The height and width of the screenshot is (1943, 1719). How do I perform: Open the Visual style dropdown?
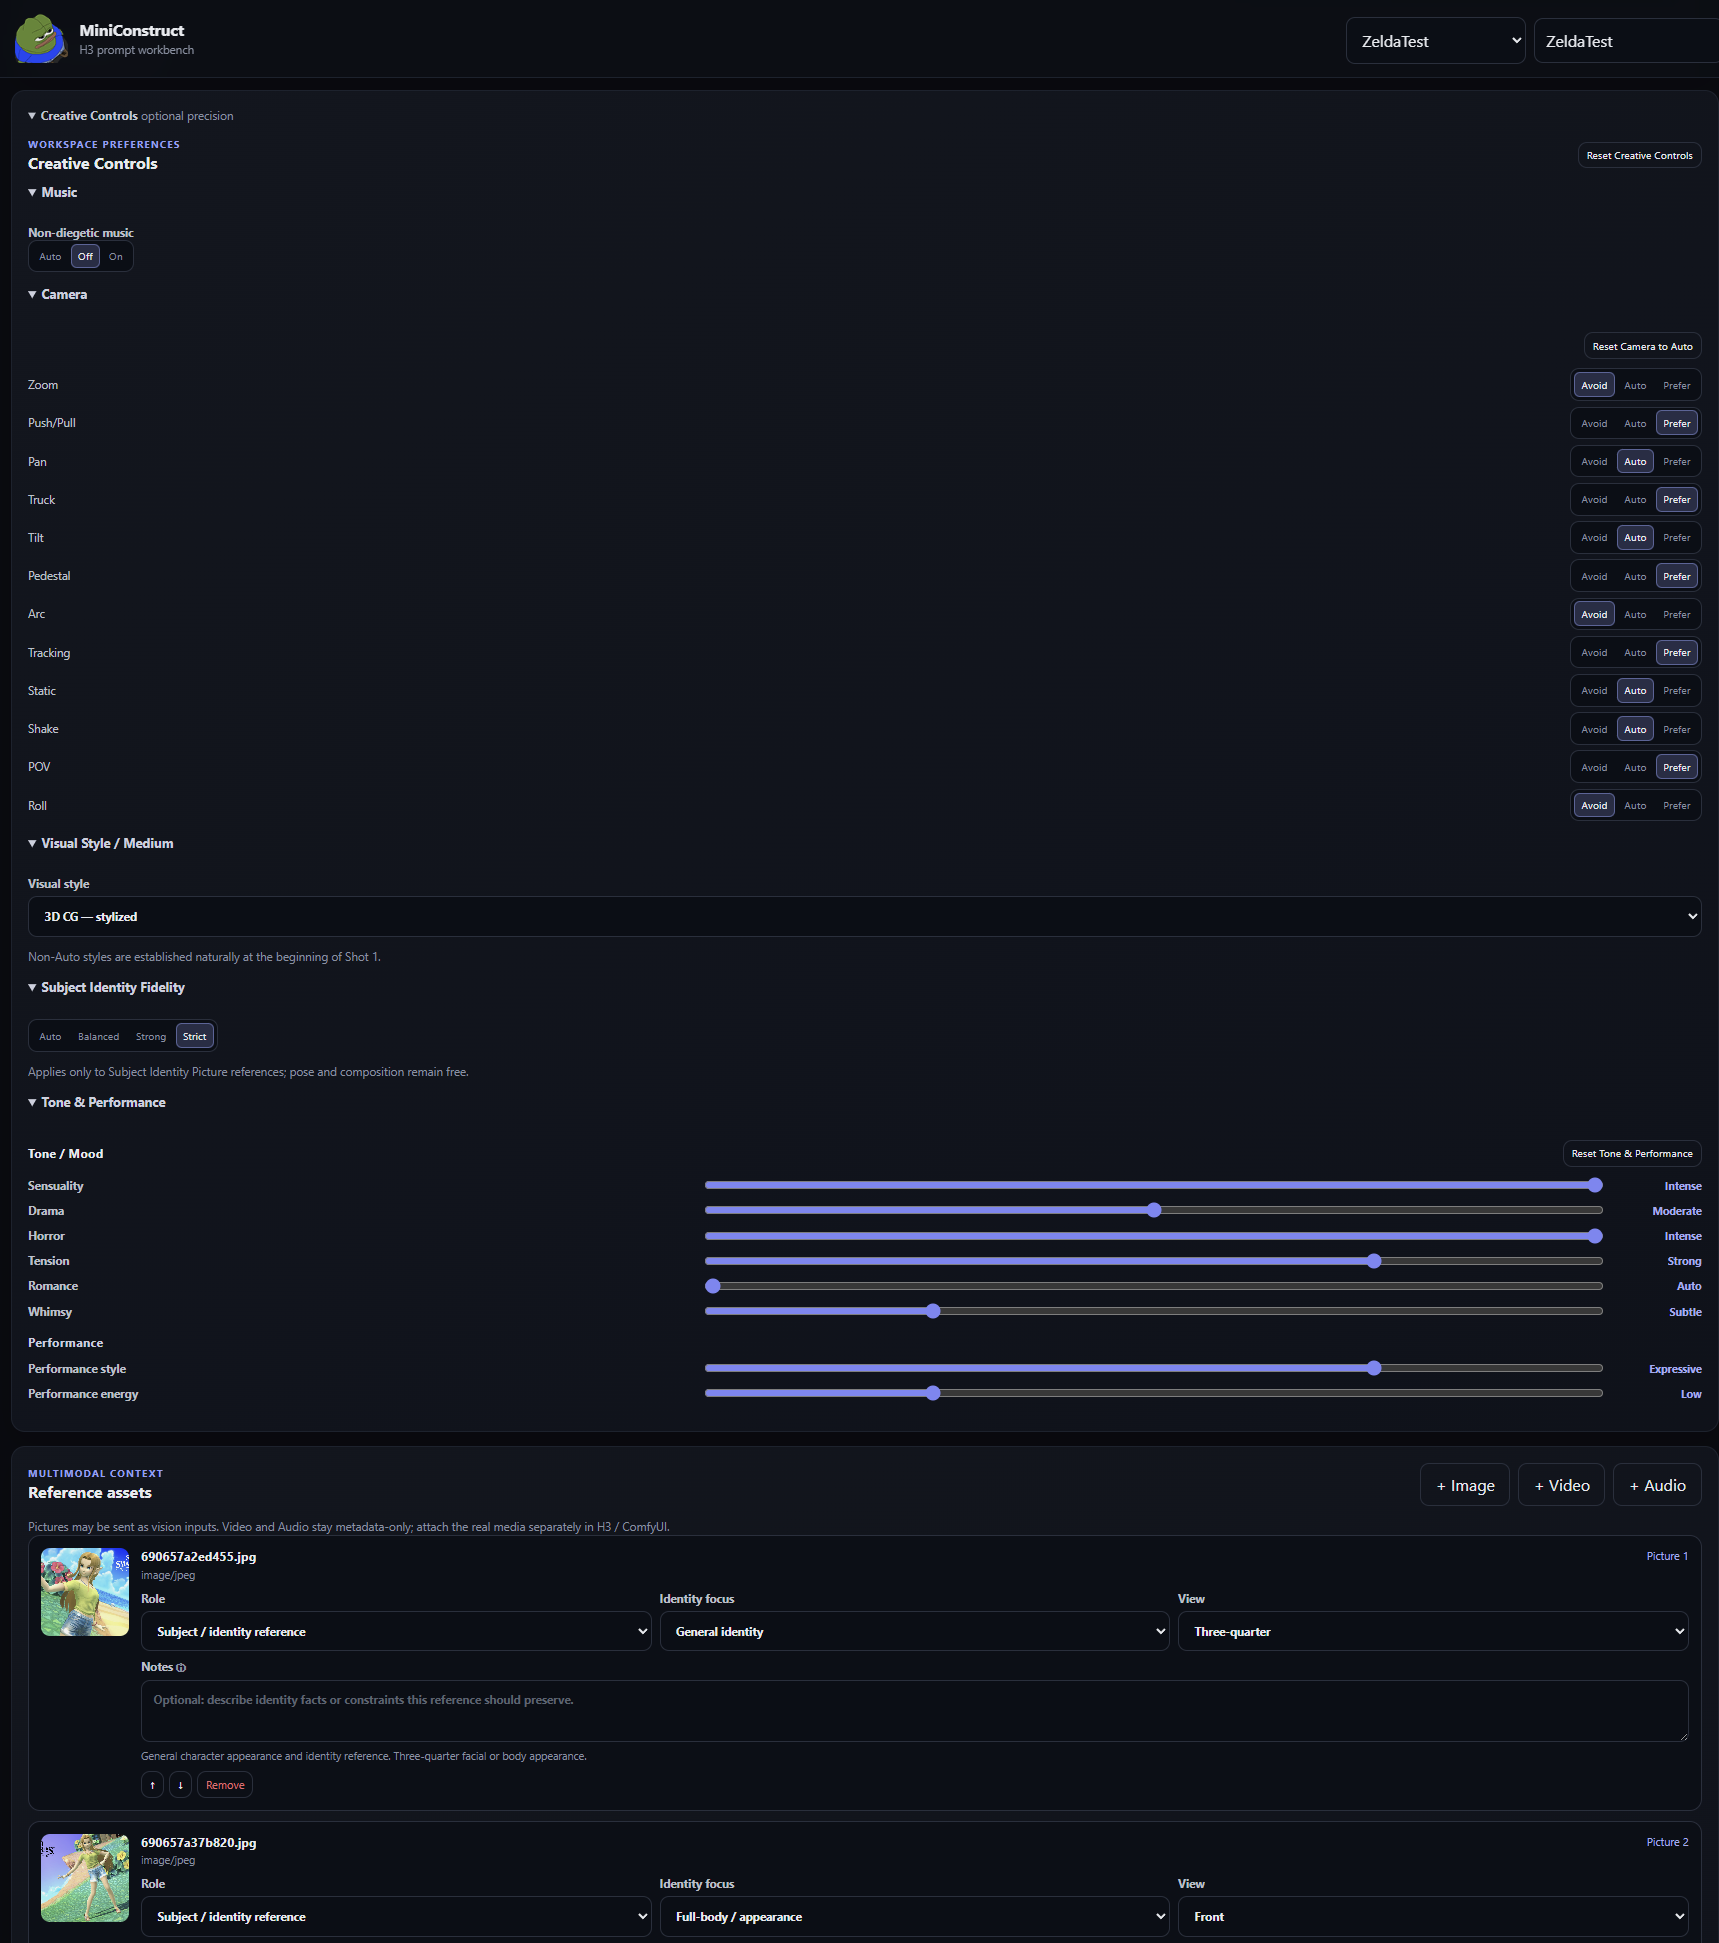(x=864, y=917)
